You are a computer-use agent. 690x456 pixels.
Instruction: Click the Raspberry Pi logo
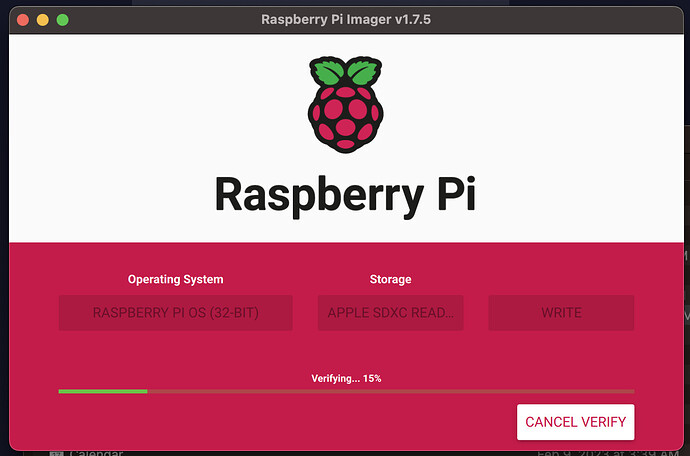345,104
